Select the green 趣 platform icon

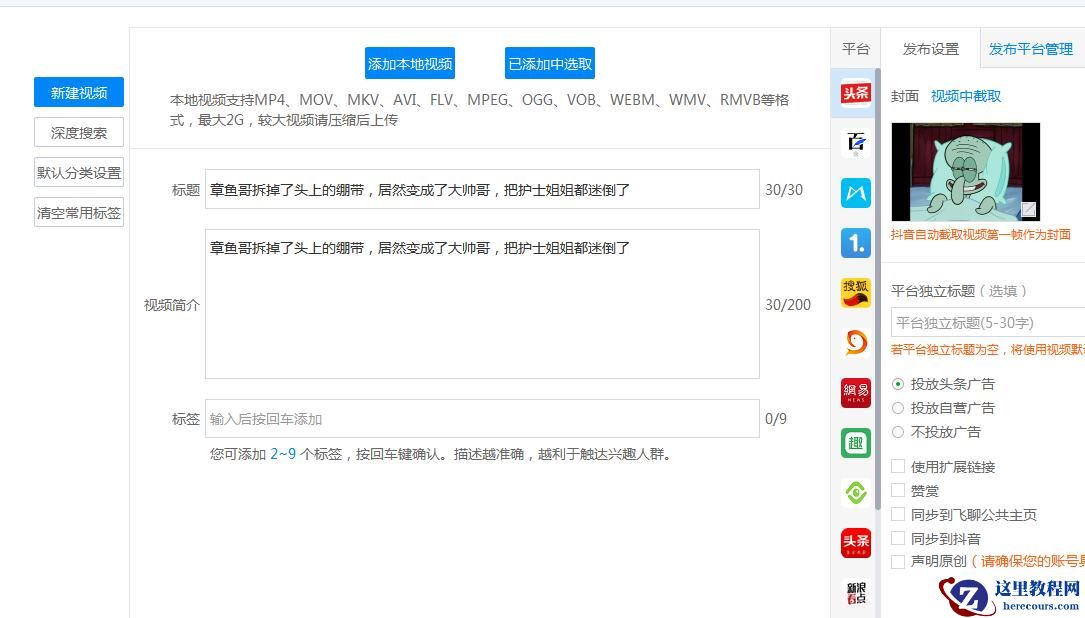(855, 443)
